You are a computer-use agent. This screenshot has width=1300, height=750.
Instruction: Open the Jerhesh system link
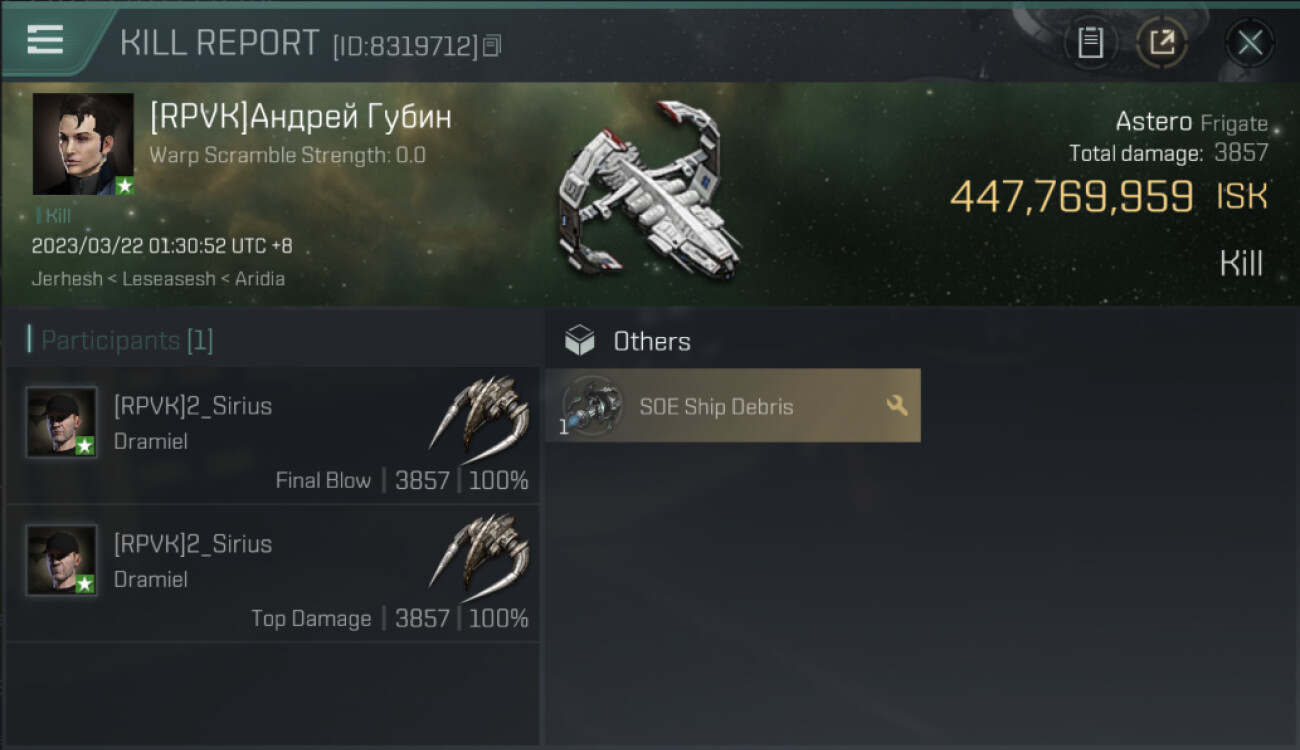pos(67,279)
